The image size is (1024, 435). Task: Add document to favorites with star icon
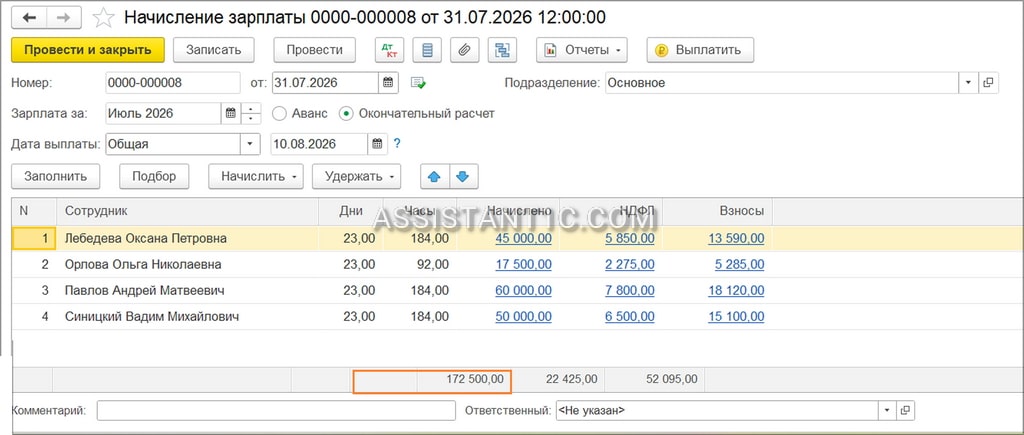tap(103, 18)
